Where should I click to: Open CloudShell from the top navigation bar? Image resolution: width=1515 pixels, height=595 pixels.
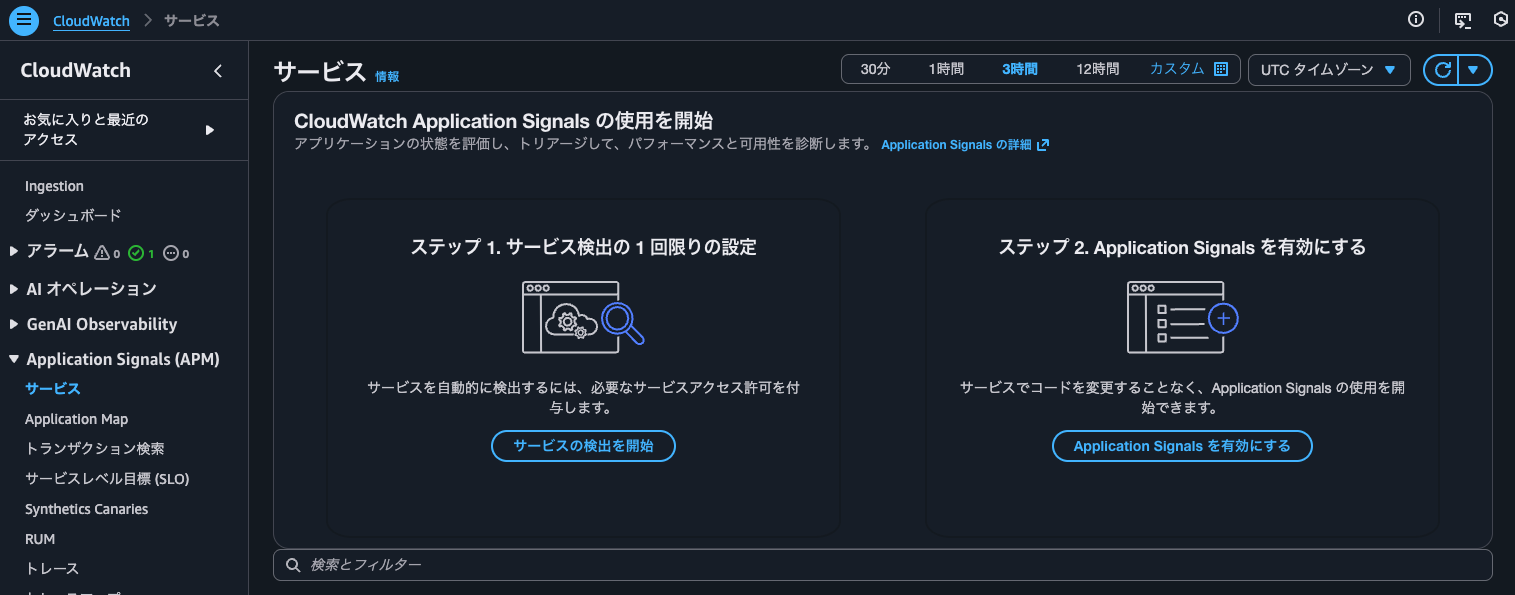[1461, 19]
